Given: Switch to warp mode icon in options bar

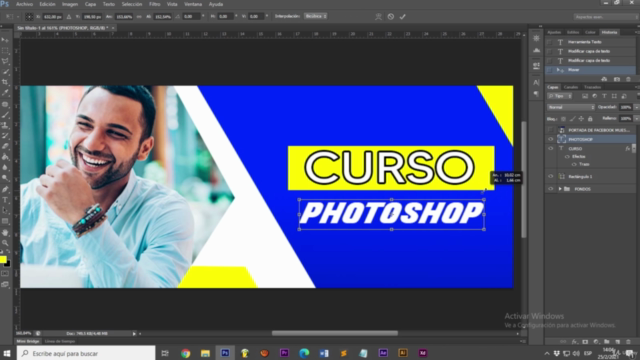Looking at the screenshot, I should (x=378, y=17).
